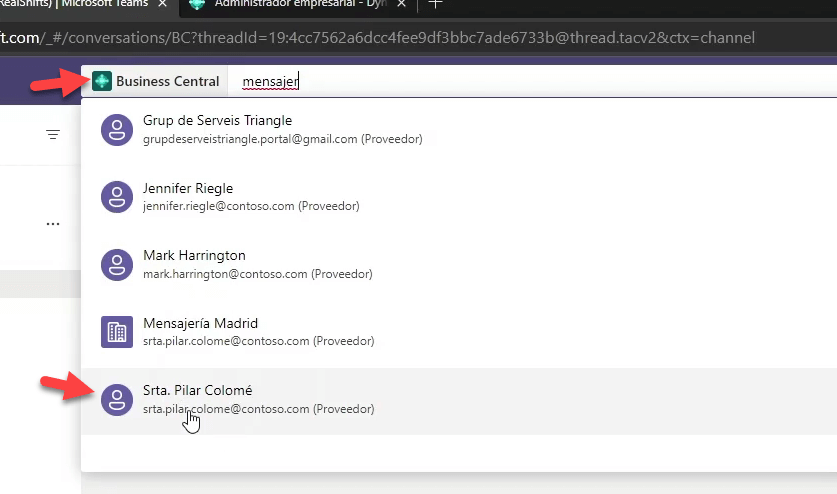837x494 pixels.
Task: Open the more options ellipsis menu
Action: point(53,224)
